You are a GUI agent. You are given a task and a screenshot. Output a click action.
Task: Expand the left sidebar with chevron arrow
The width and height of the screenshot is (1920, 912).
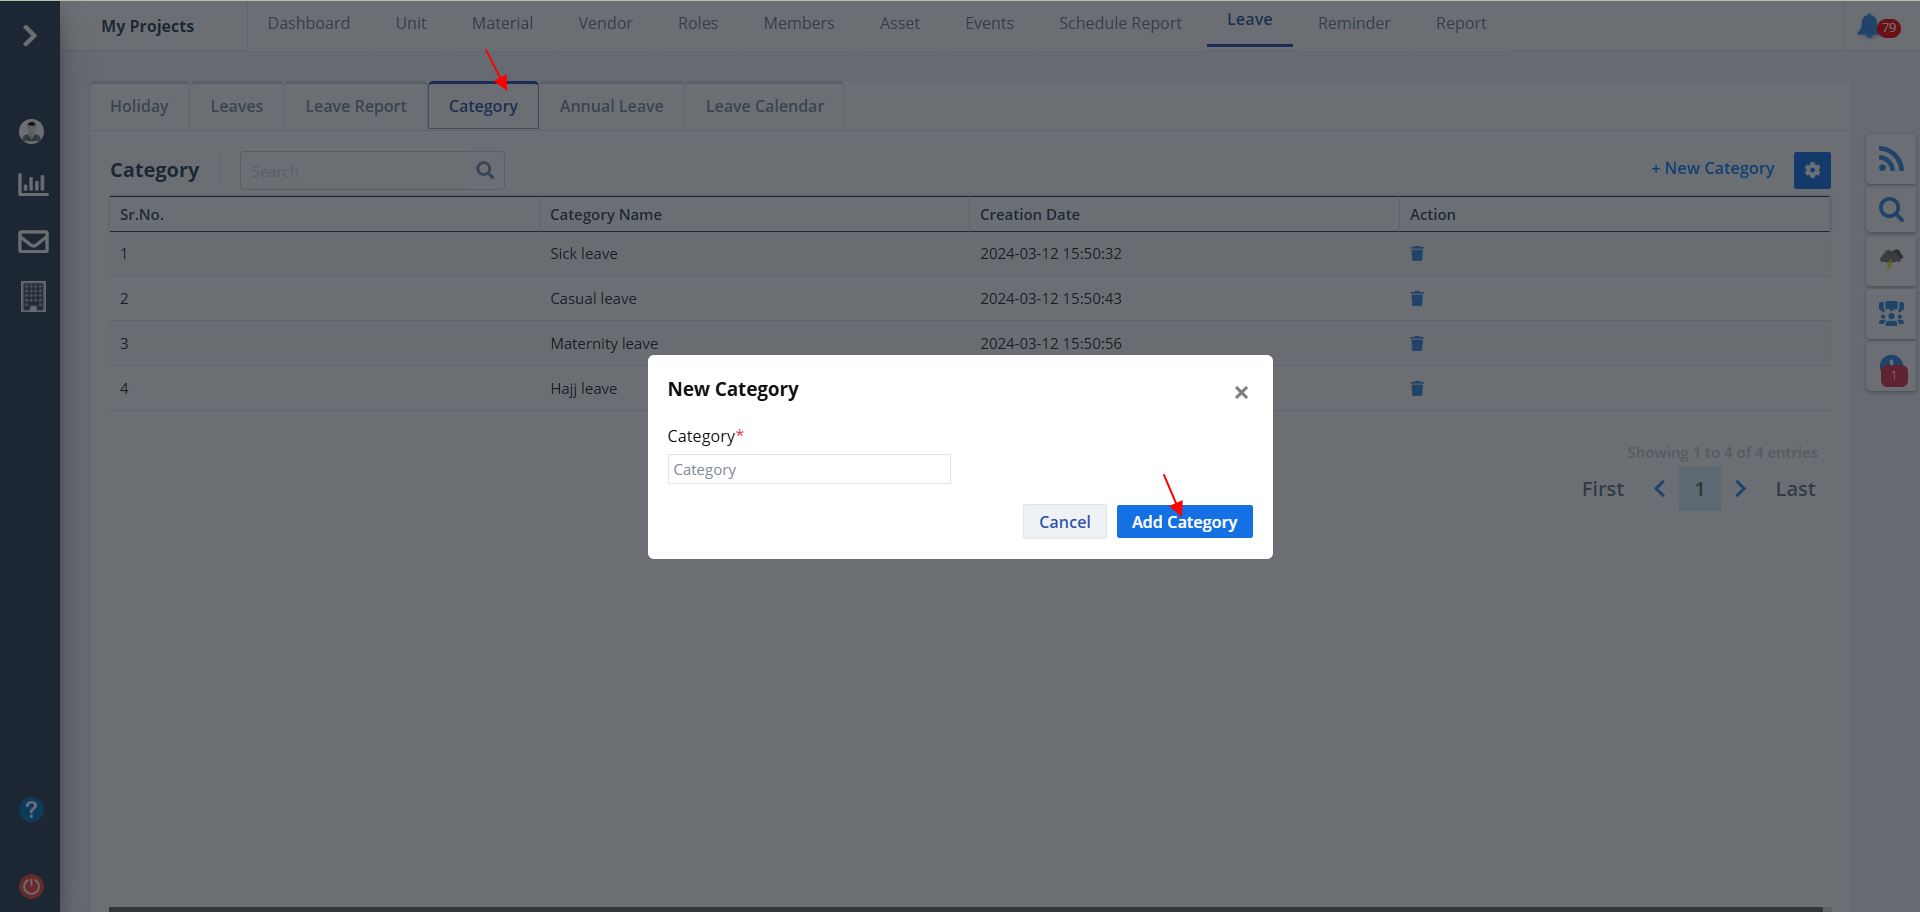tap(30, 36)
